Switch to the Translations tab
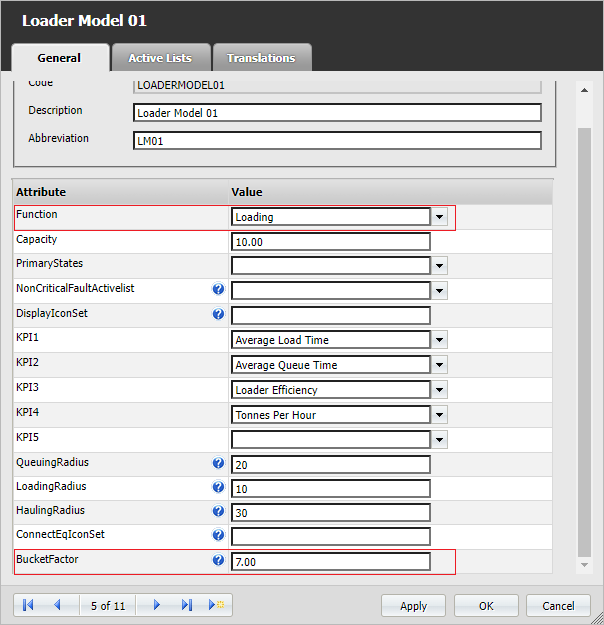 click(x=262, y=58)
